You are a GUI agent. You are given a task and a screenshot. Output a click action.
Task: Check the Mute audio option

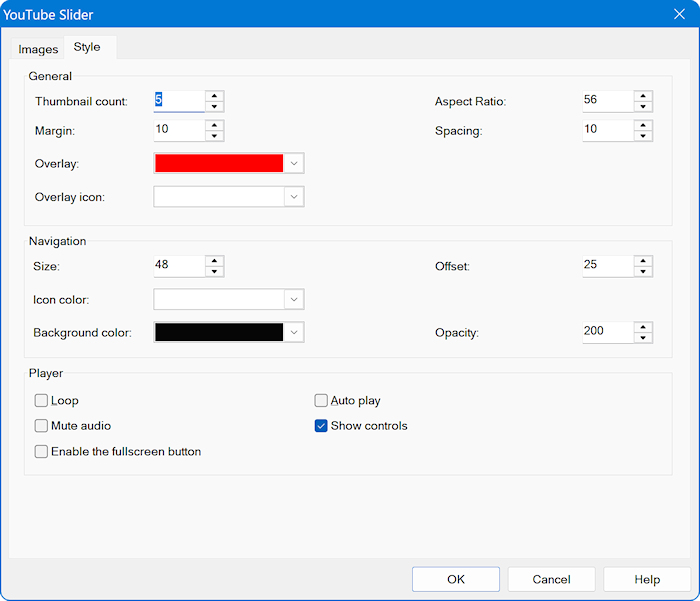41,426
